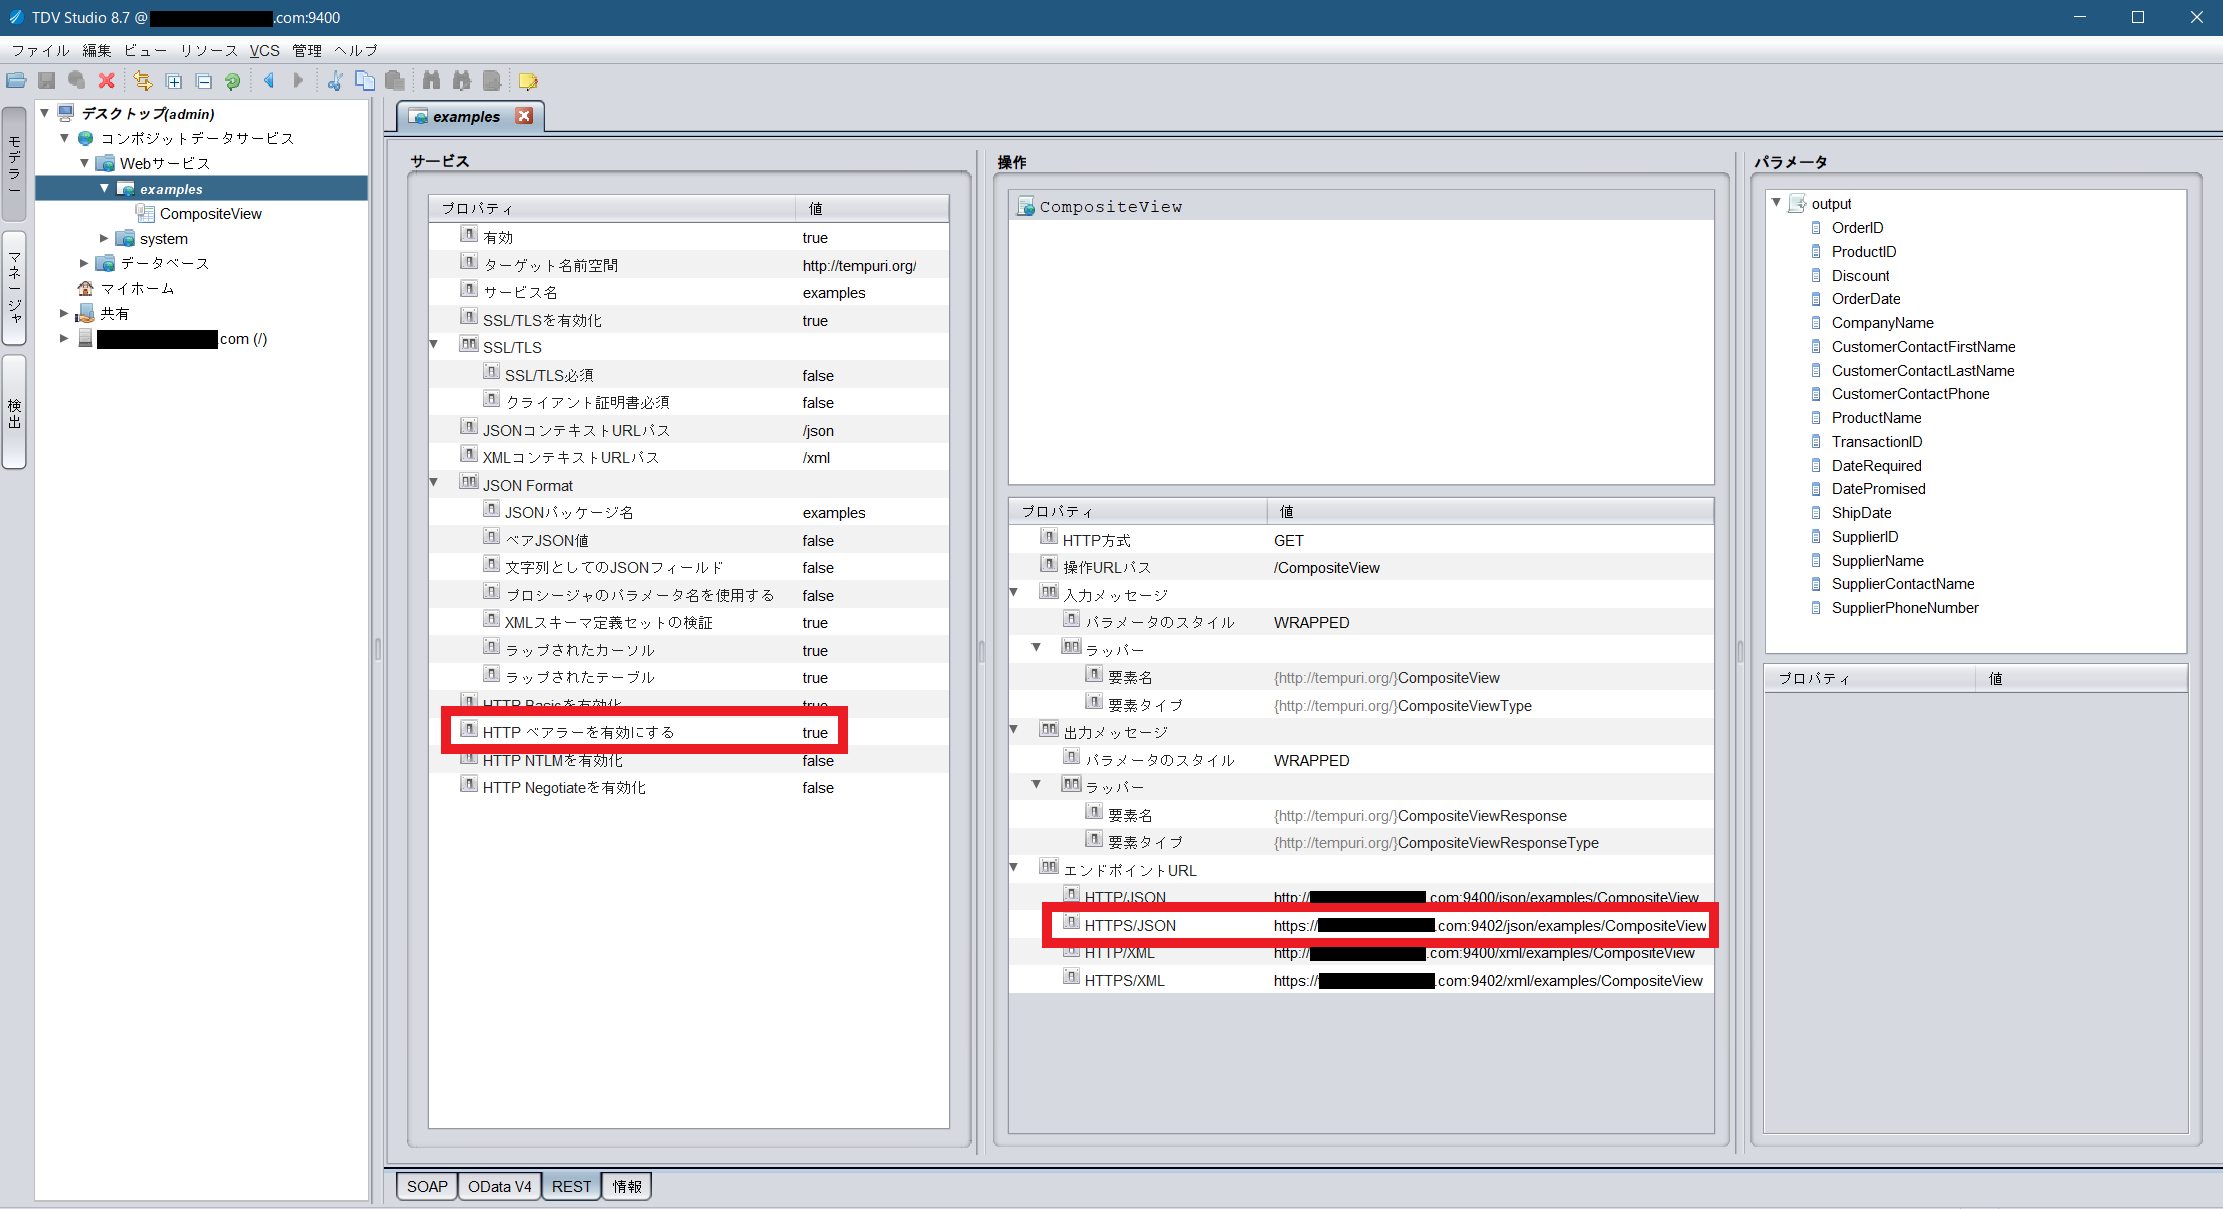Click the green refresh toolbar icon

[x=233, y=81]
